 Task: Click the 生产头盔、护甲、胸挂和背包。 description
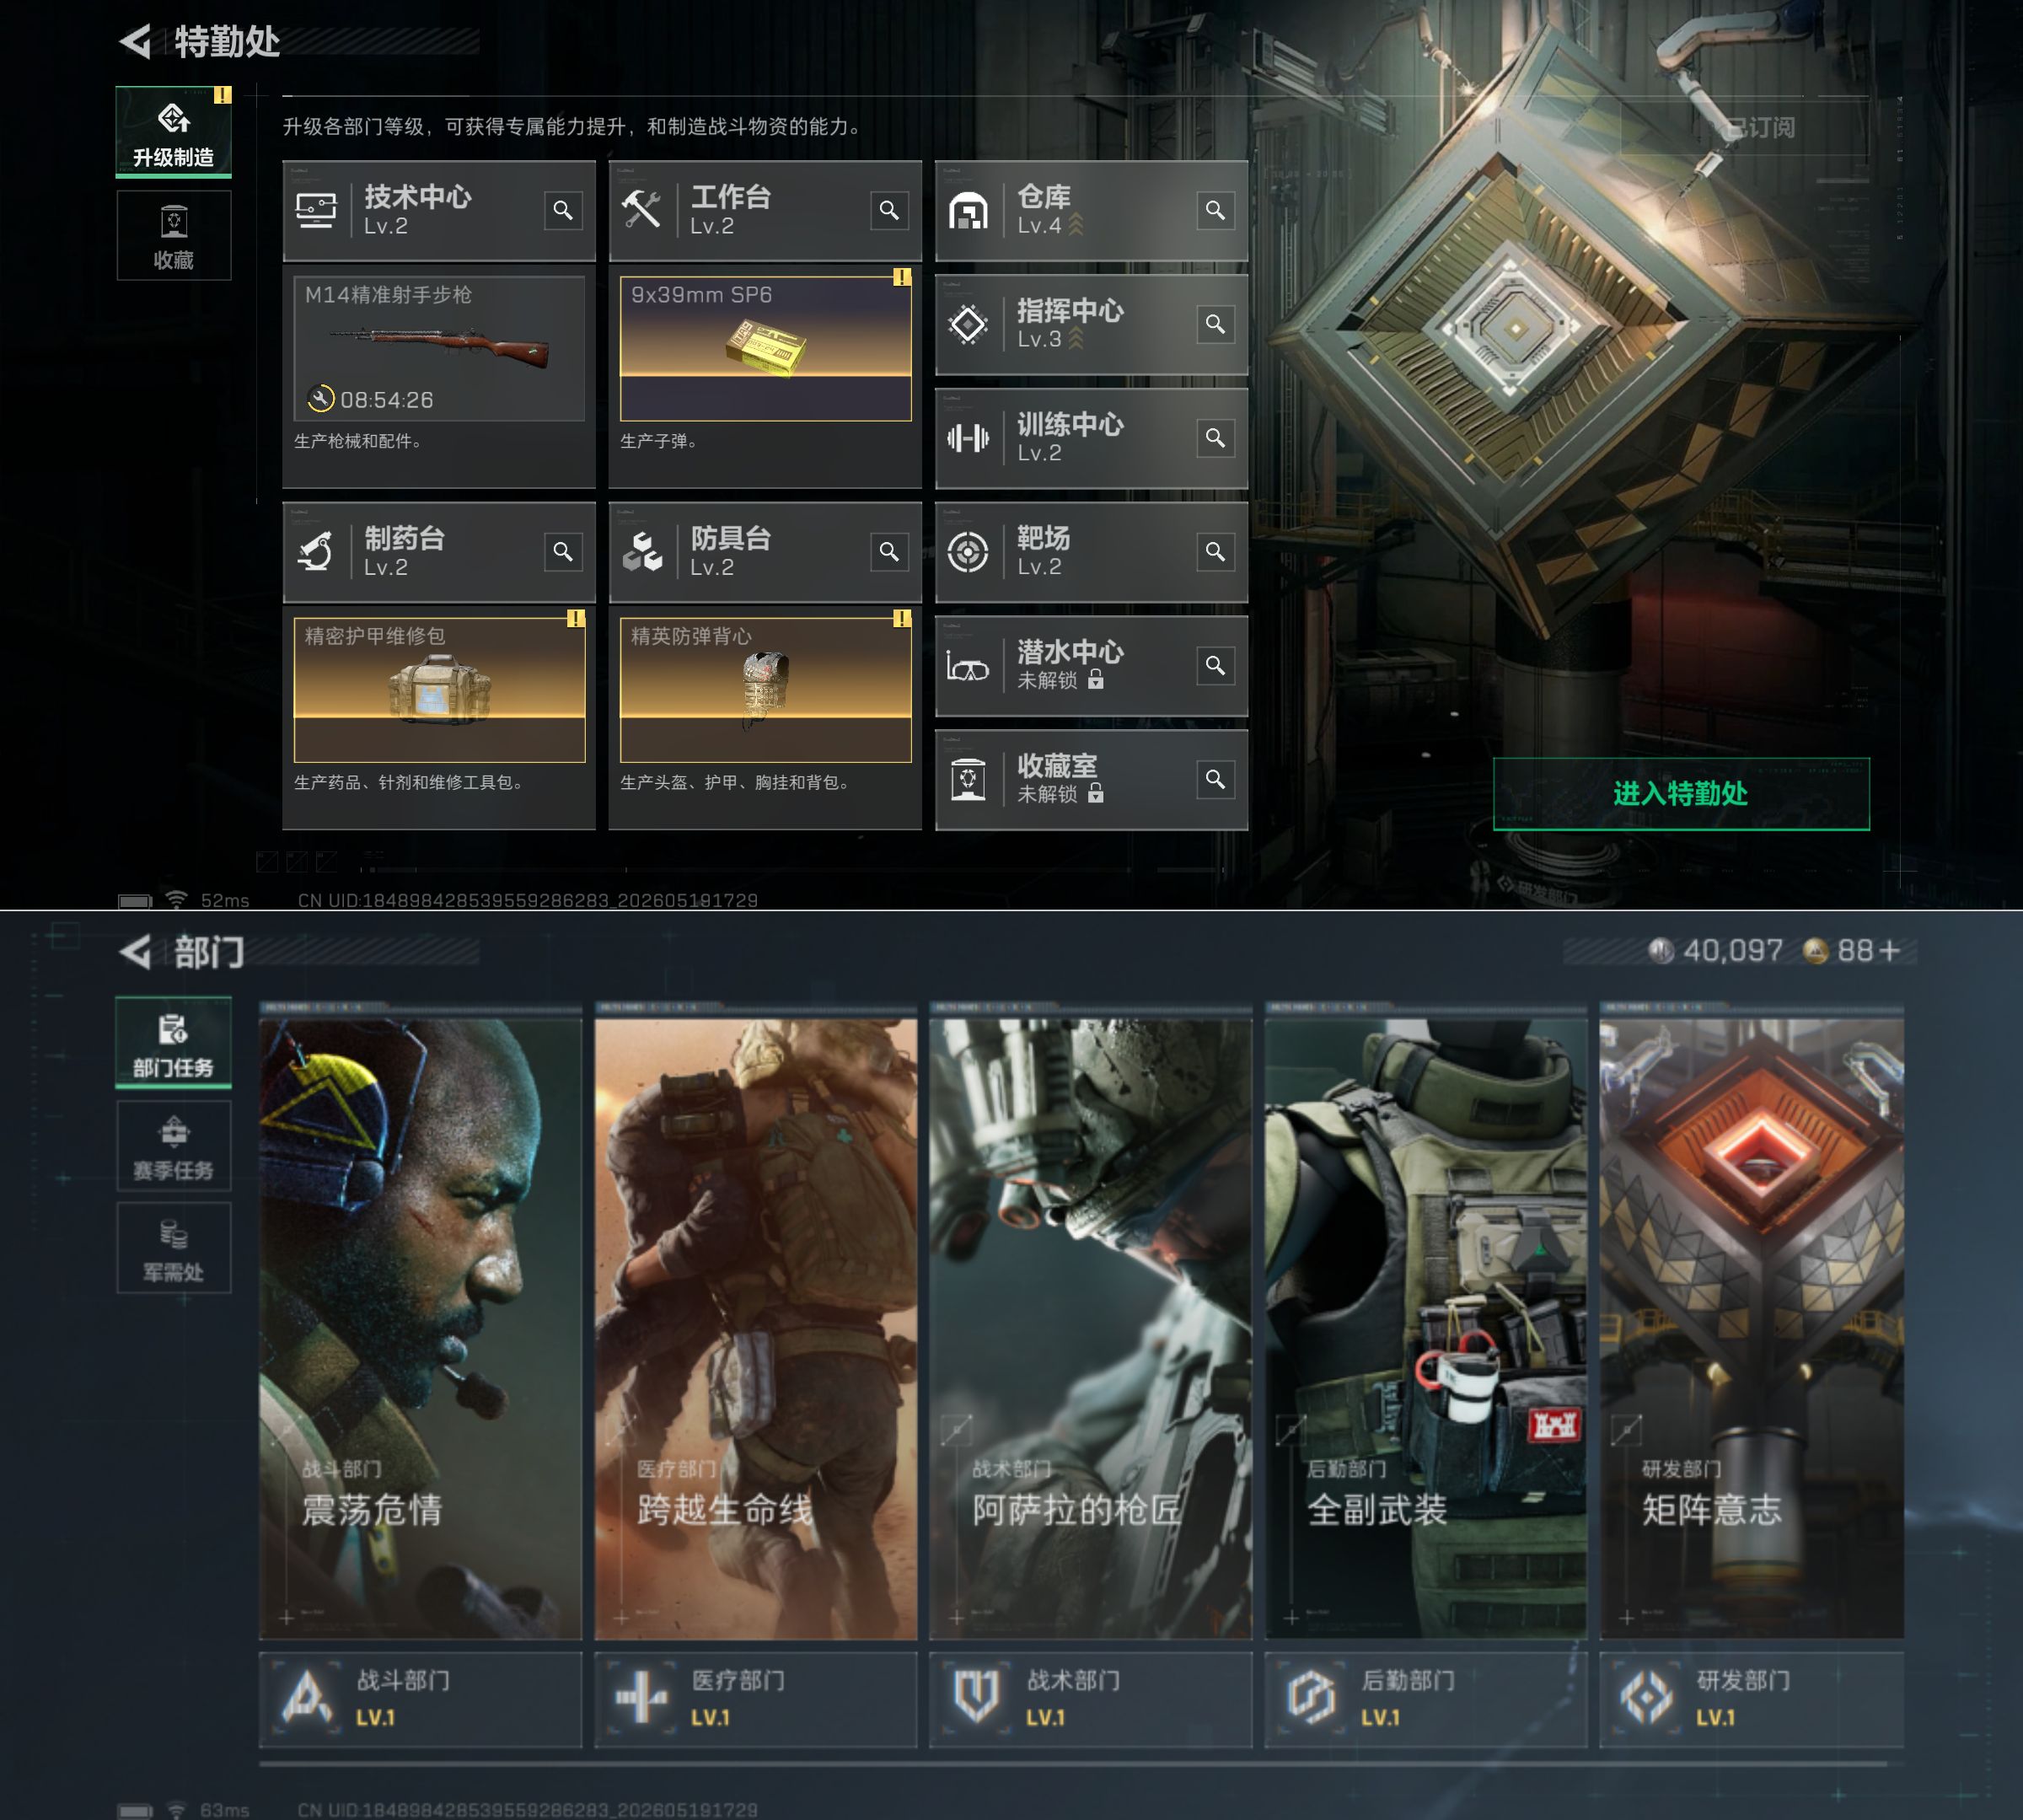735,782
